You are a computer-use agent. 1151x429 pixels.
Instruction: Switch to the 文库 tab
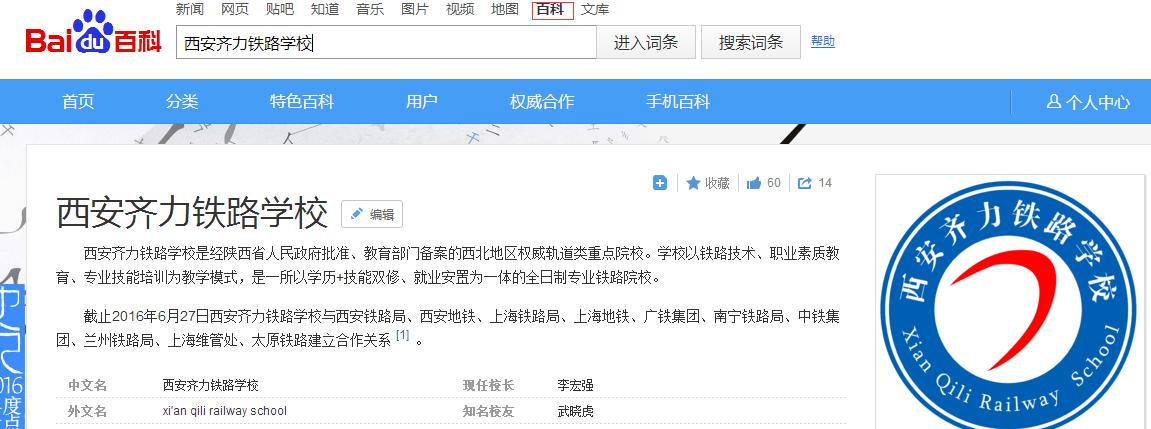coord(595,10)
